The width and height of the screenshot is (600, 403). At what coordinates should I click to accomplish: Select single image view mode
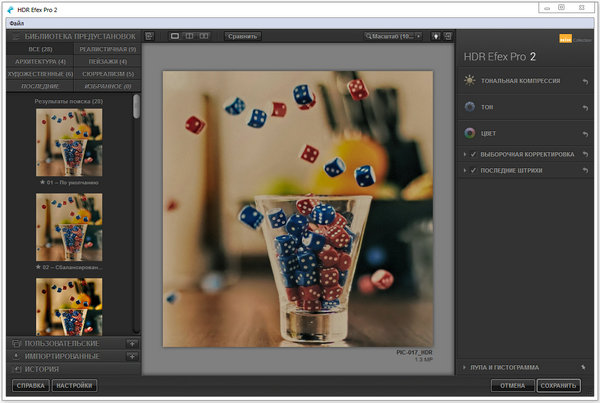pos(175,36)
